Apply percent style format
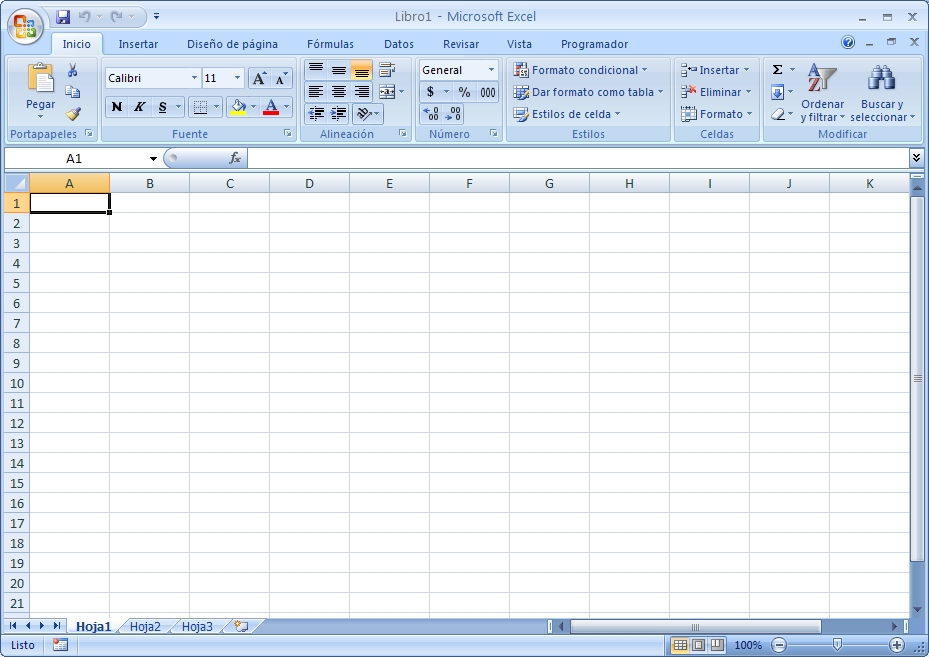The width and height of the screenshot is (929, 657). pyautogui.click(x=464, y=92)
